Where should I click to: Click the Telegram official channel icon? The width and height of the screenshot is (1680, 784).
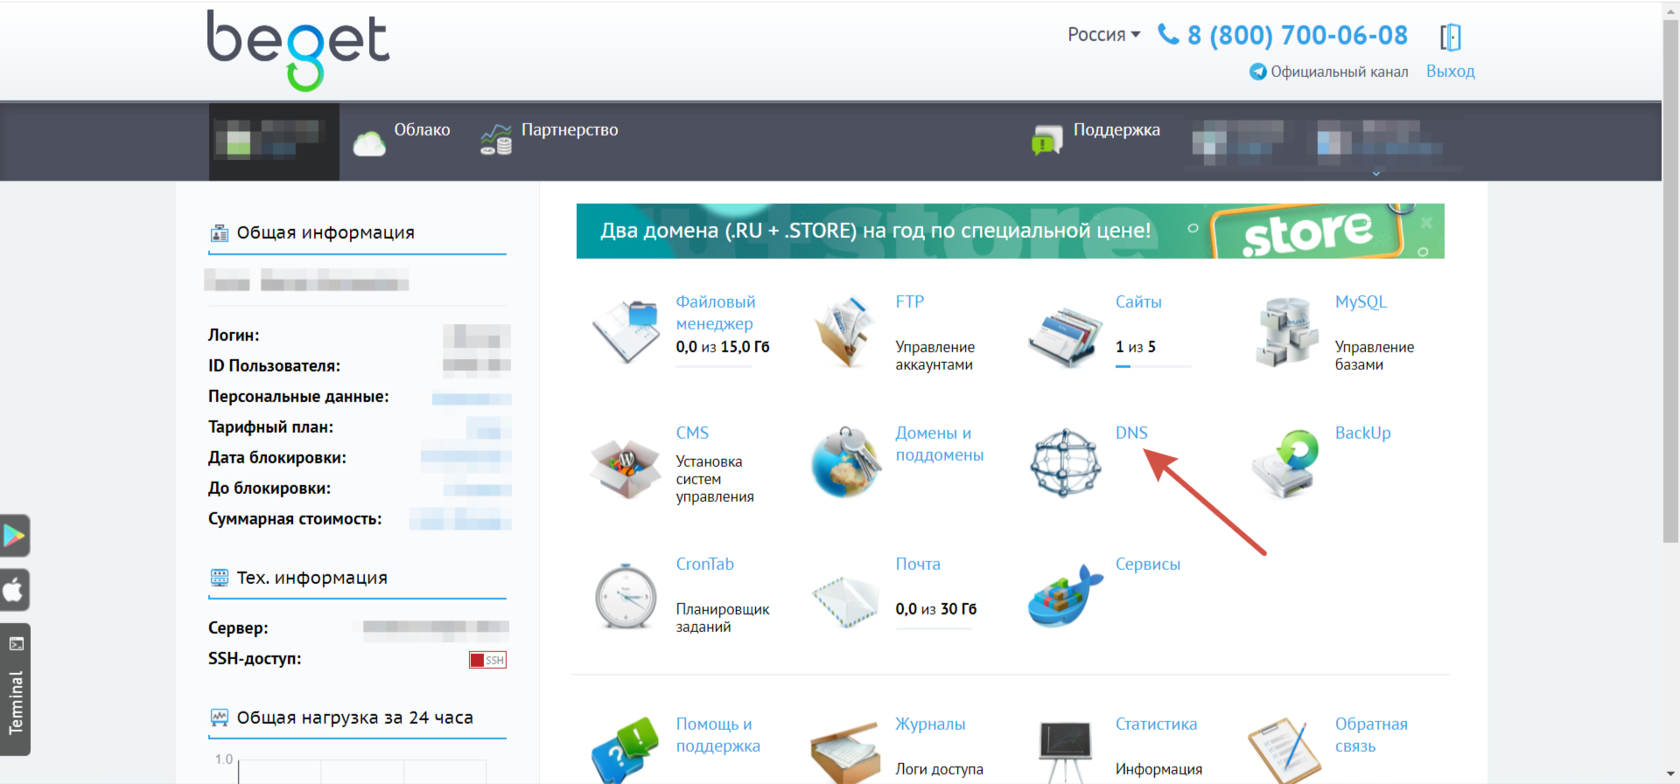[1258, 71]
